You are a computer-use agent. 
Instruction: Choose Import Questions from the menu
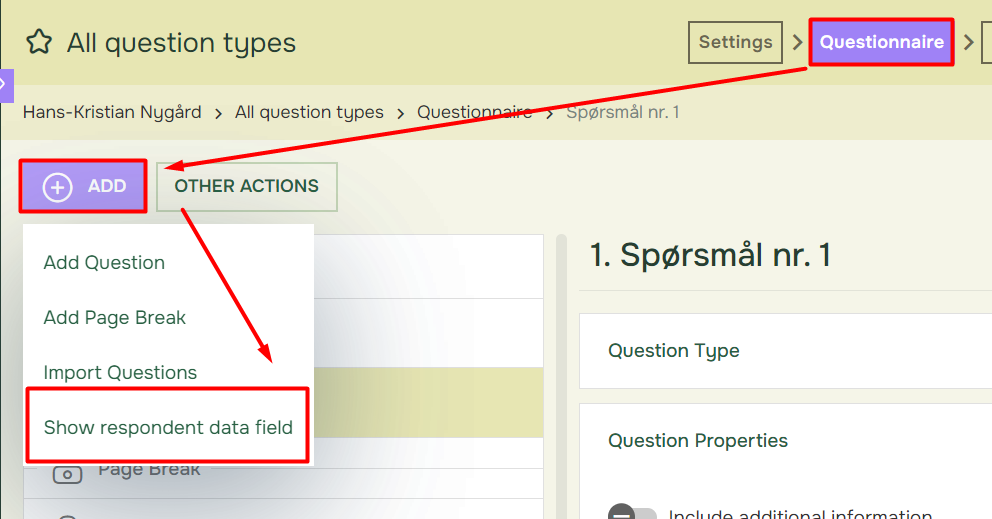point(120,373)
